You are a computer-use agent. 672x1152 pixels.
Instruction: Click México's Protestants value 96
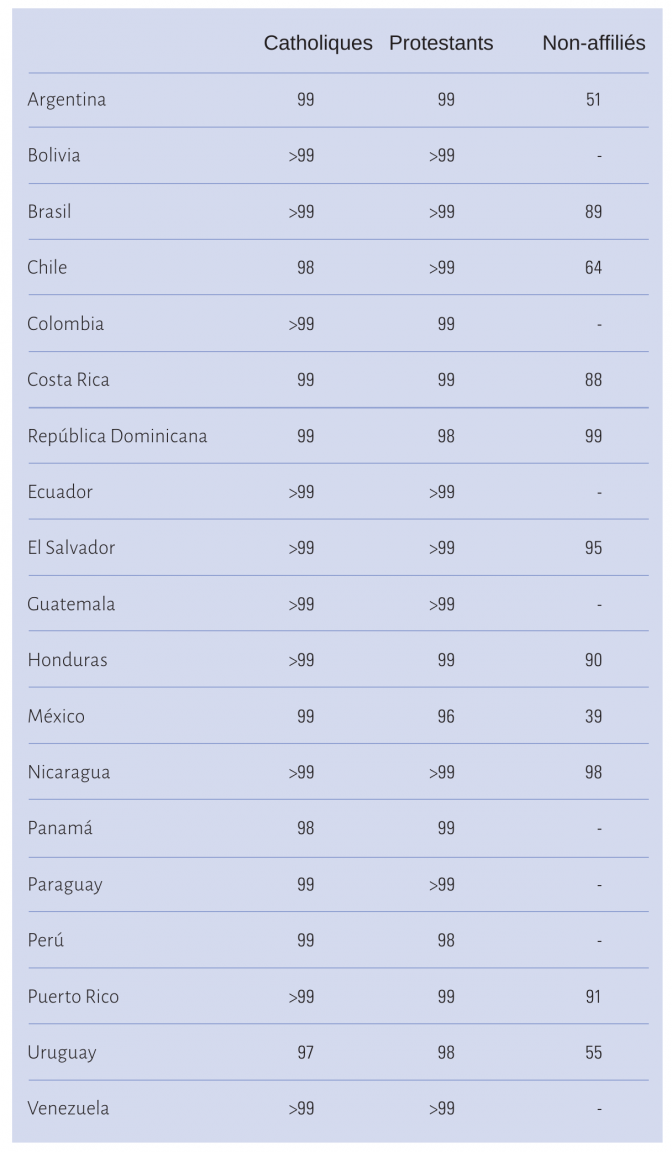click(x=446, y=716)
